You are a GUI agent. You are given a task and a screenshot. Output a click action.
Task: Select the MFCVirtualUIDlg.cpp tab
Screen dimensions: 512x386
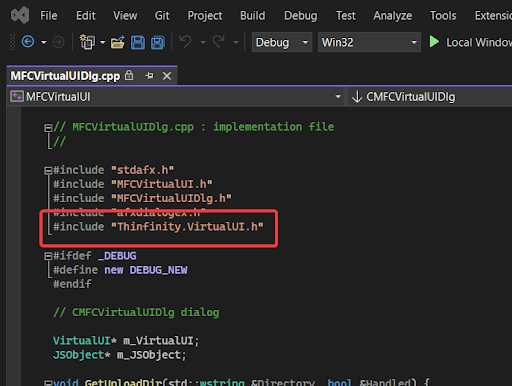point(65,76)
